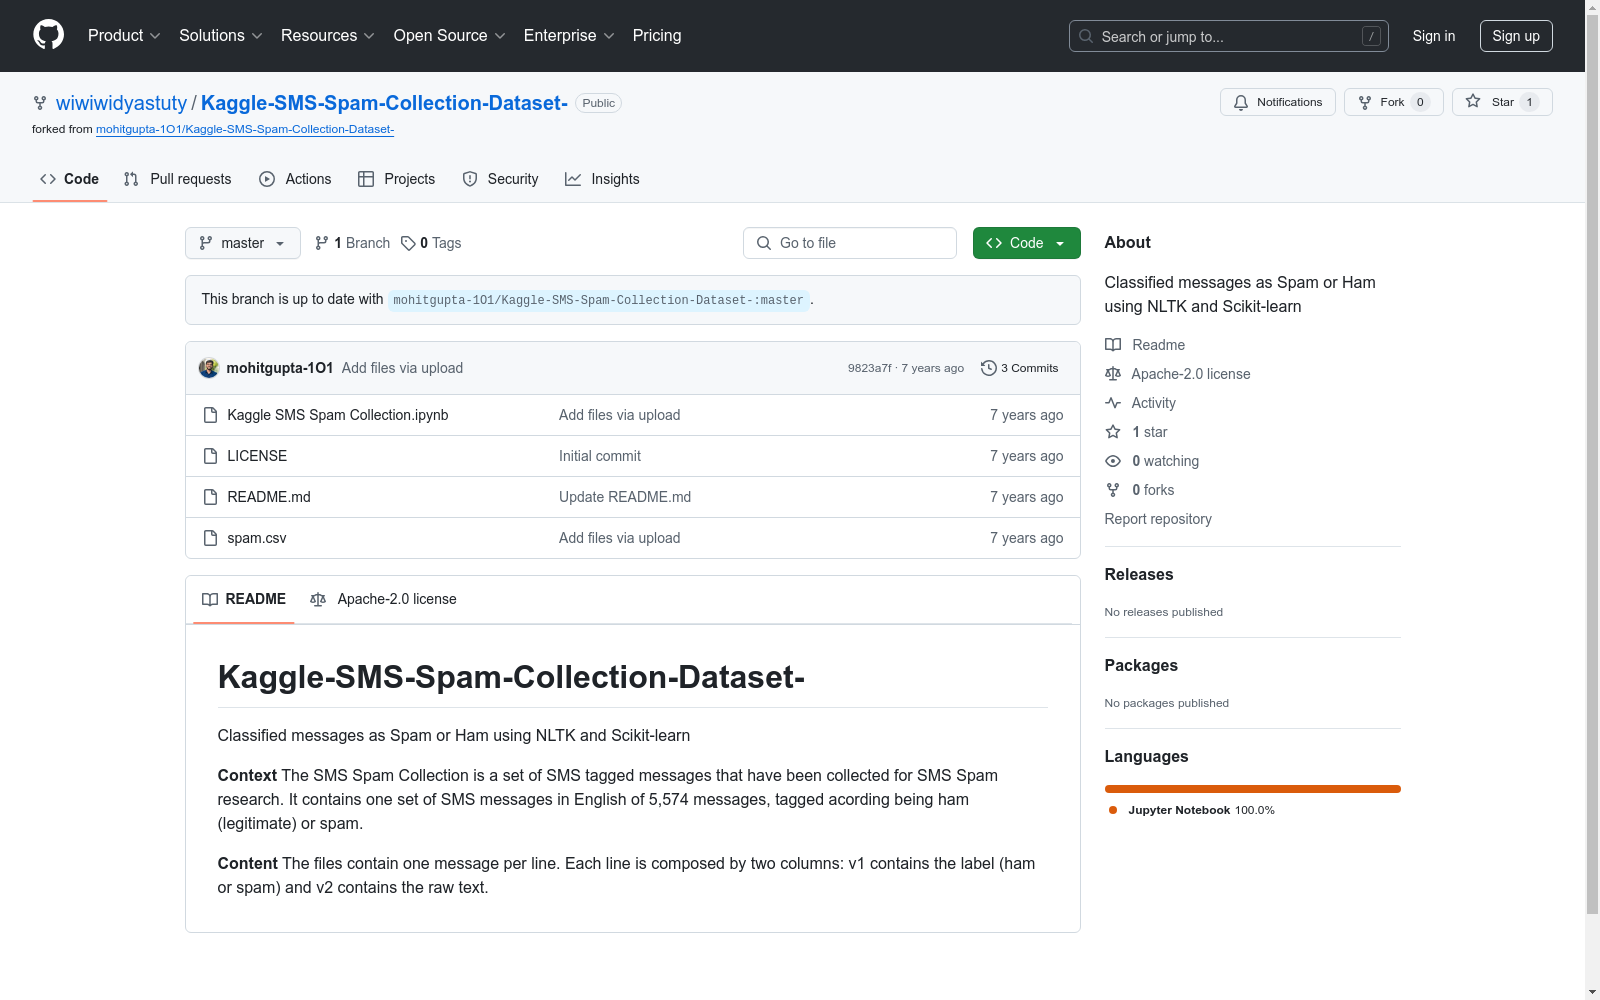1600x1000 pixels.
Task: Click the notifications bell icon
Action: (1241, 102)
